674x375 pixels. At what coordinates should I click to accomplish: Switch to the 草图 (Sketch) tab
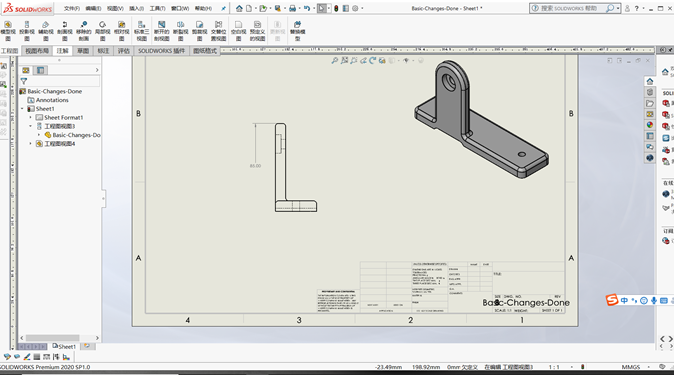point(83,51)
